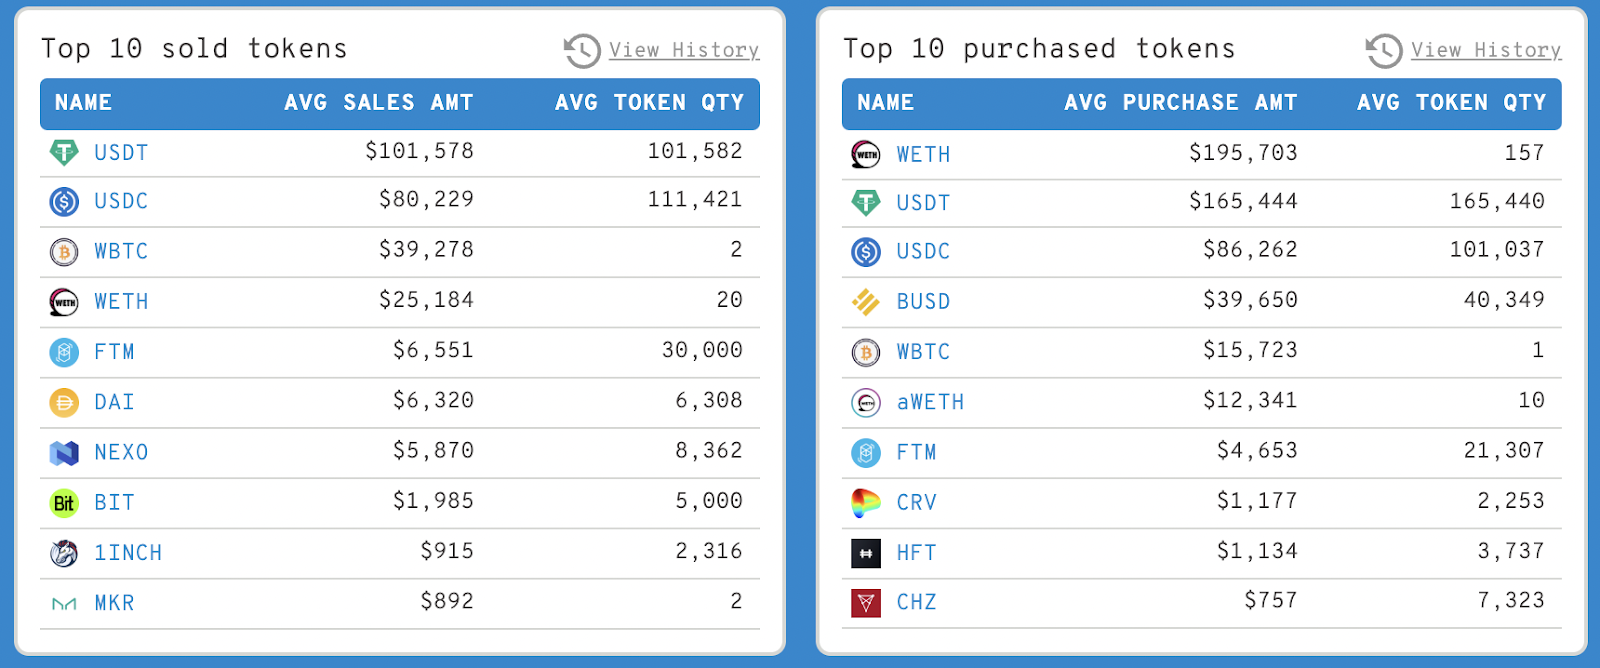Open the FTM link in sold tokens
This screenshot has width=1600, height=668.
(114, 352)
